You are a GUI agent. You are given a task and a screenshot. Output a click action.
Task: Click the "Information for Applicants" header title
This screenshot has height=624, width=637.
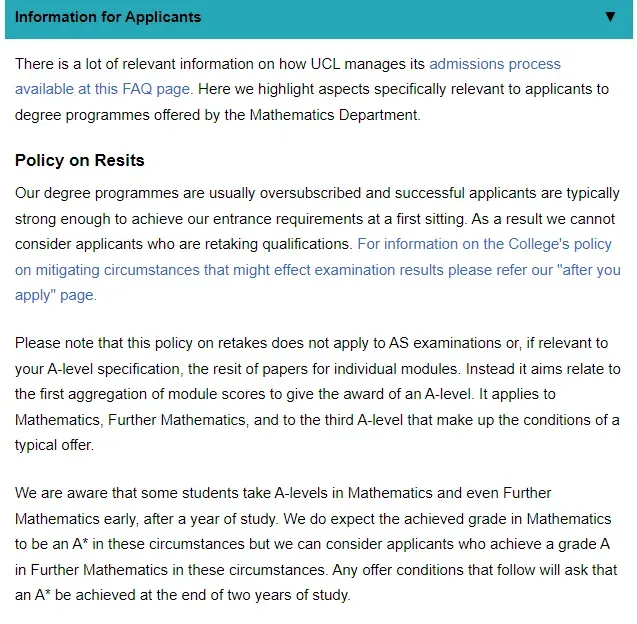click(108, 17)
